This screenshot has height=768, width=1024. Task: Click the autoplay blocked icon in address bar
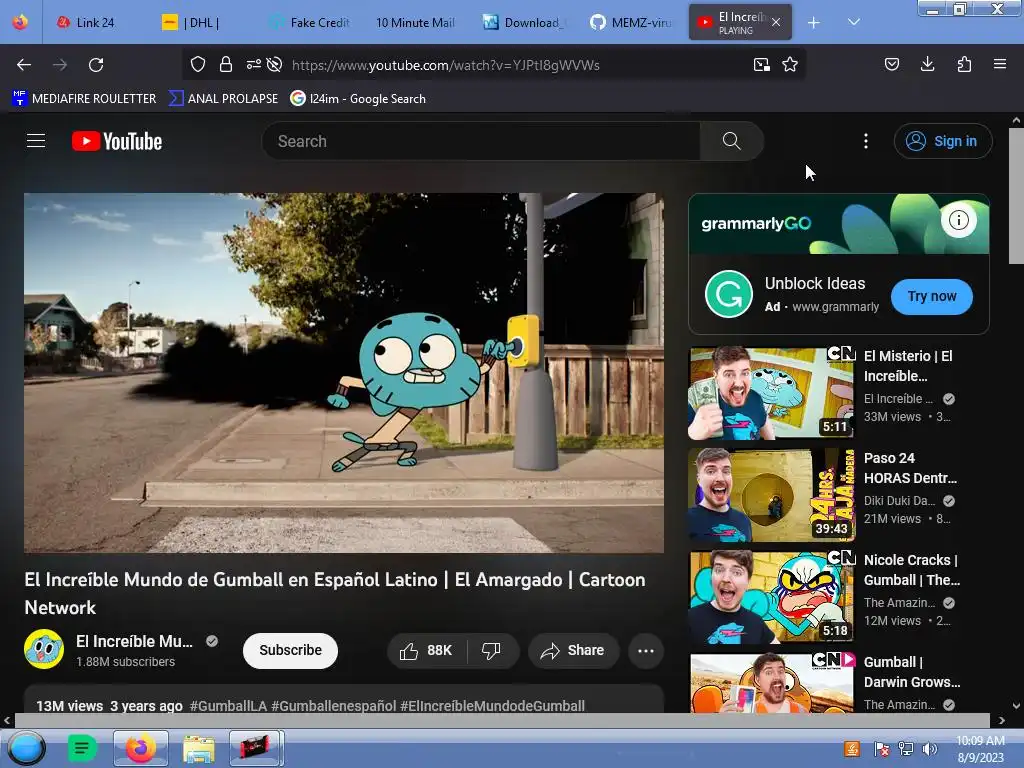[275, 64]
